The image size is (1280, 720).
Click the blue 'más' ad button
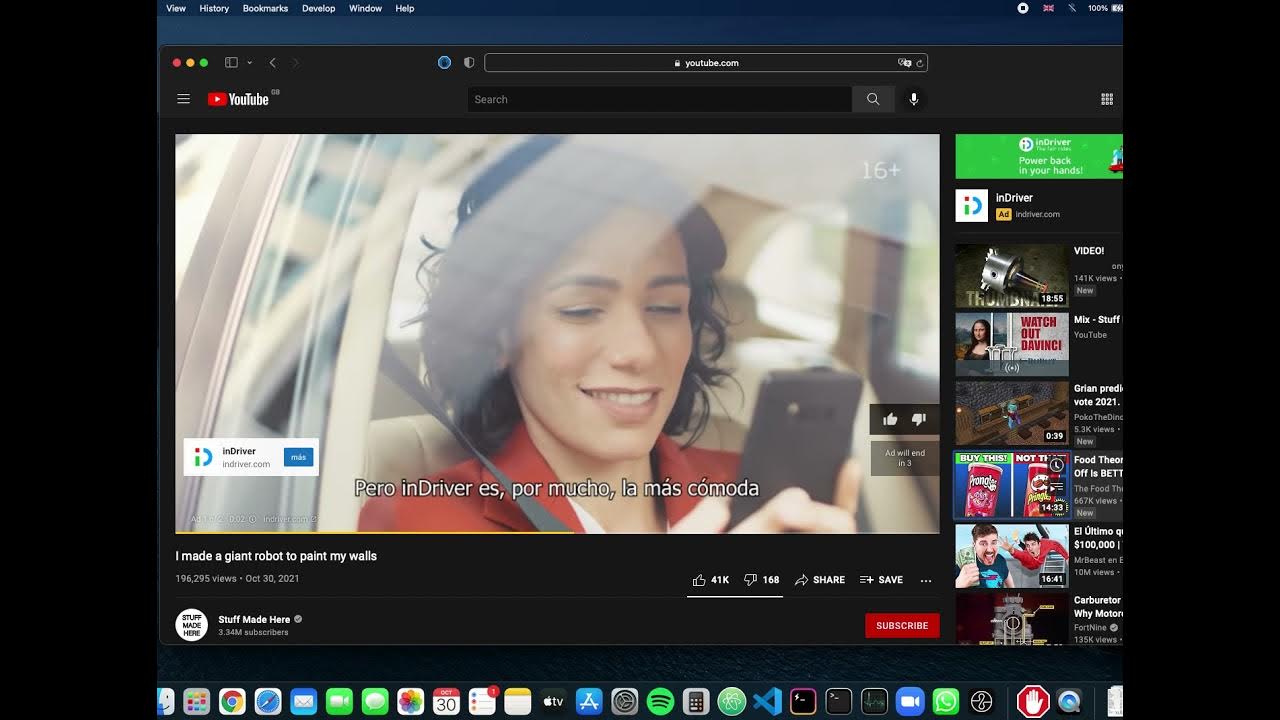pyautogui.click(x=299, y=457)
